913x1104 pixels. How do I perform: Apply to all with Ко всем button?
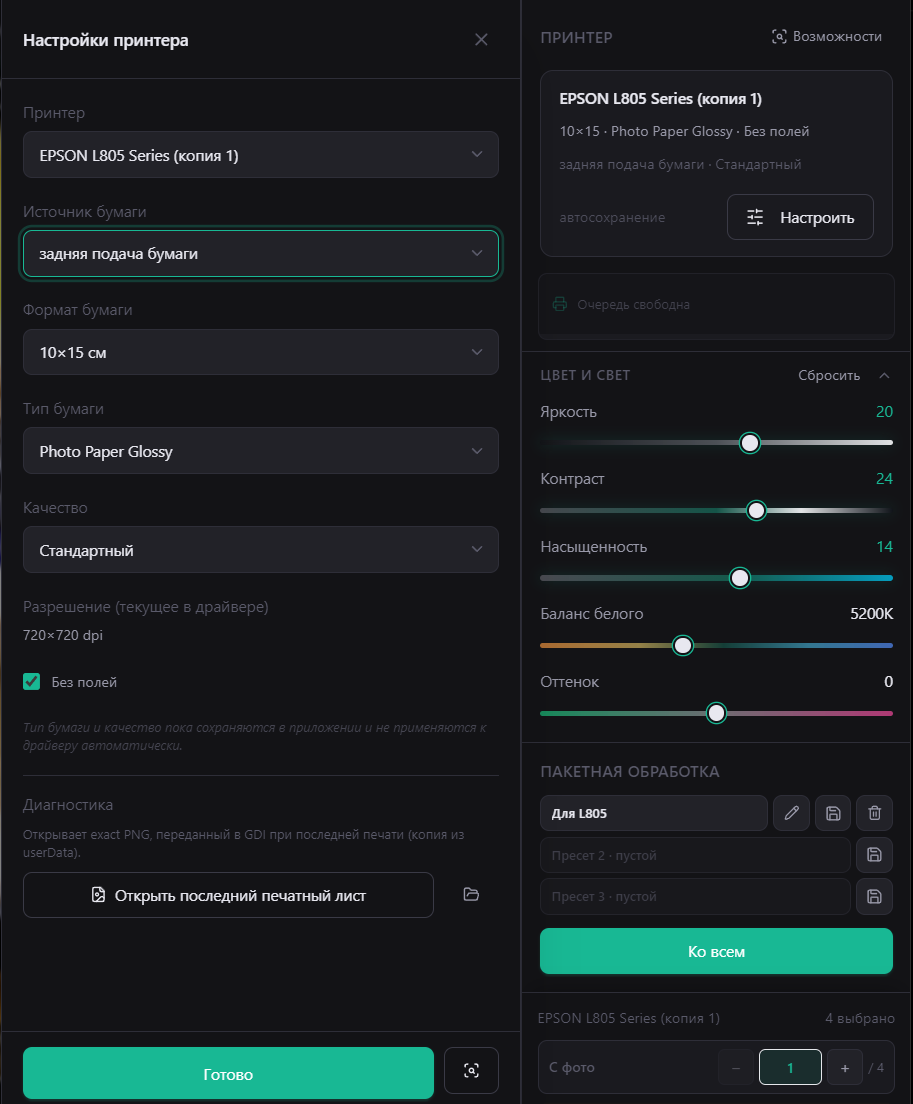(x=716, y=951)
